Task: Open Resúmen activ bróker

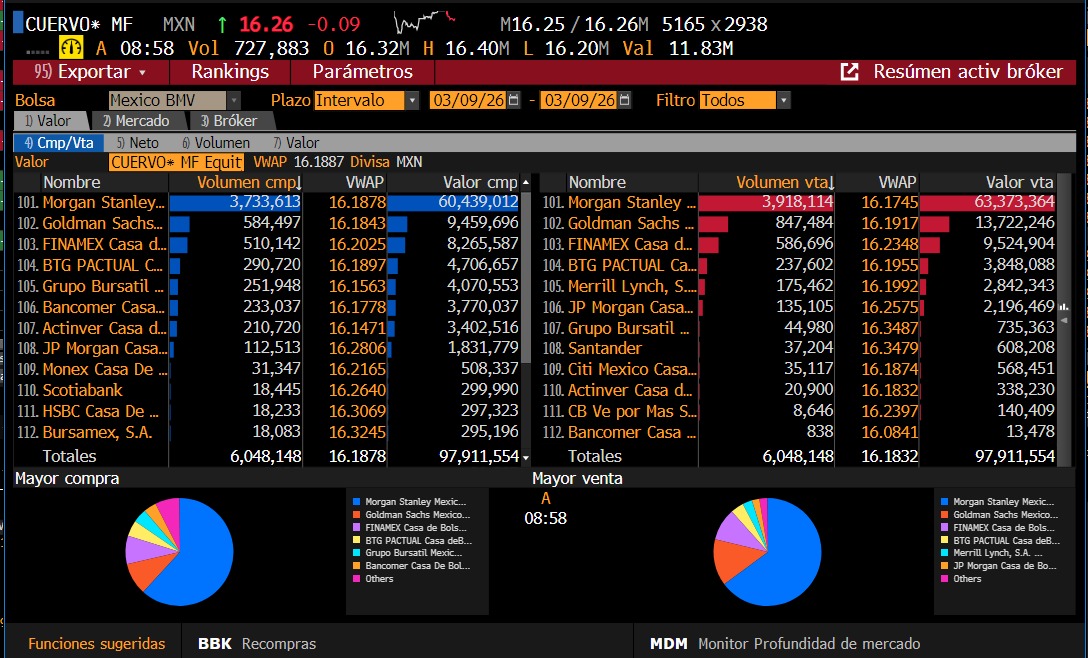Action: point(967,71)
